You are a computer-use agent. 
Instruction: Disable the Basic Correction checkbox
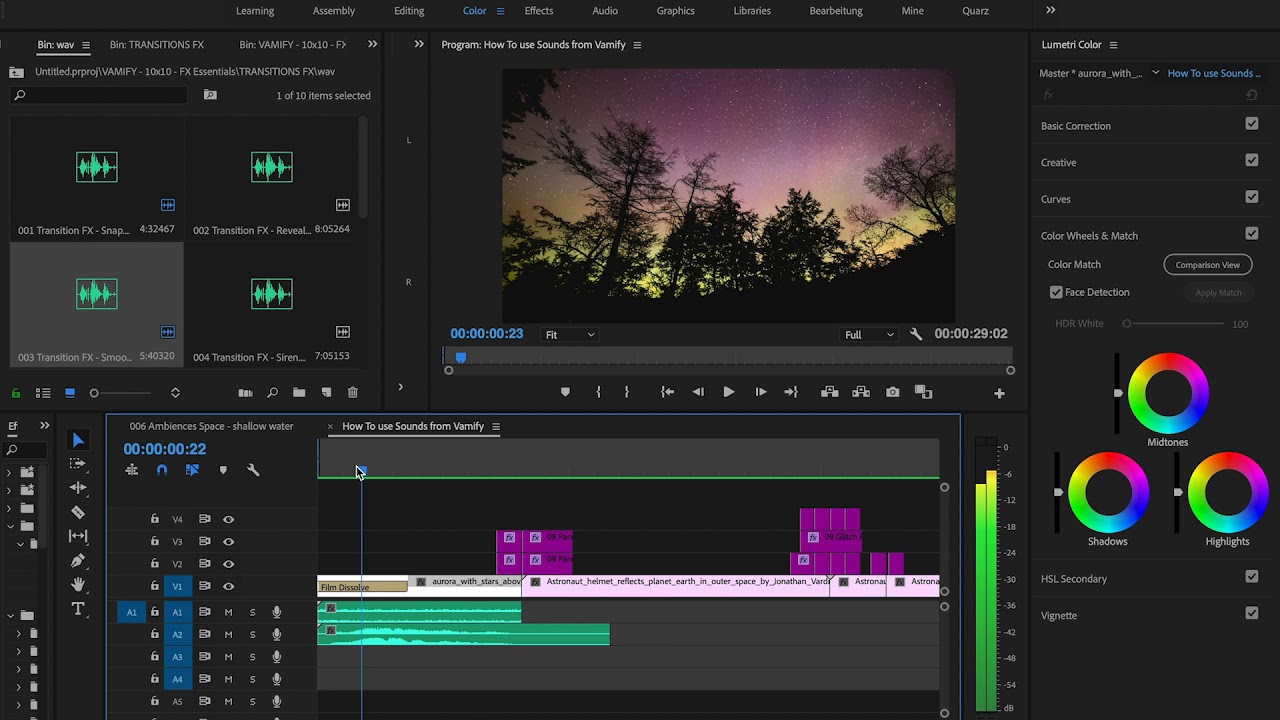[1251, 124]
